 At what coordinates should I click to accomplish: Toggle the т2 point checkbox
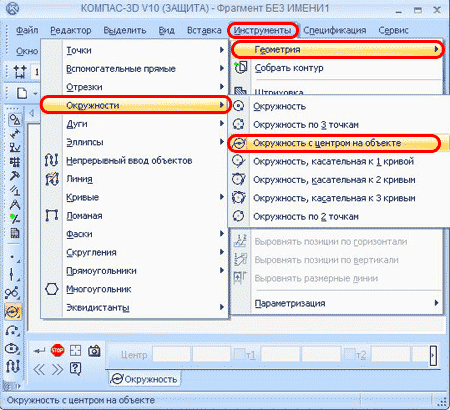[x=349, y=354]
